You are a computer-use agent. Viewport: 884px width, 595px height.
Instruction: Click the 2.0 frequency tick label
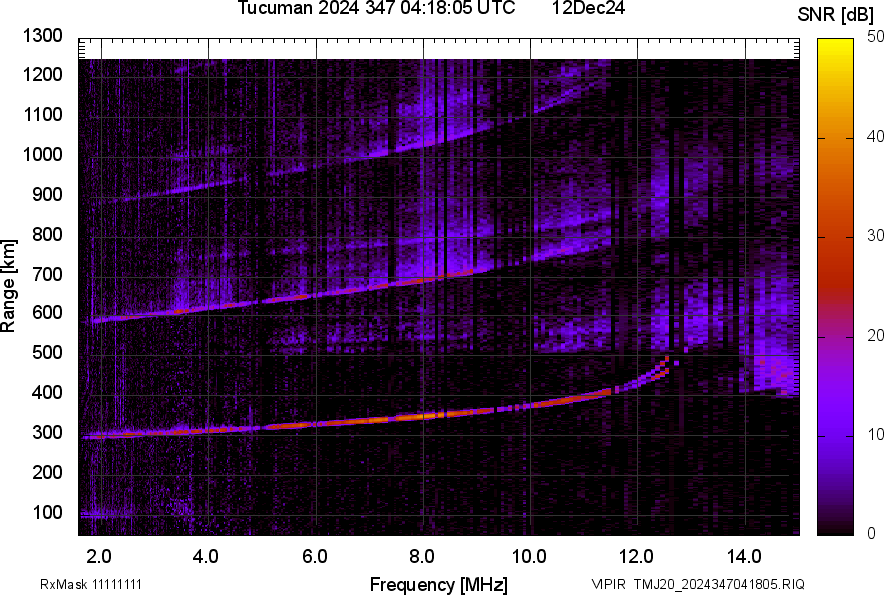[99, 557]
